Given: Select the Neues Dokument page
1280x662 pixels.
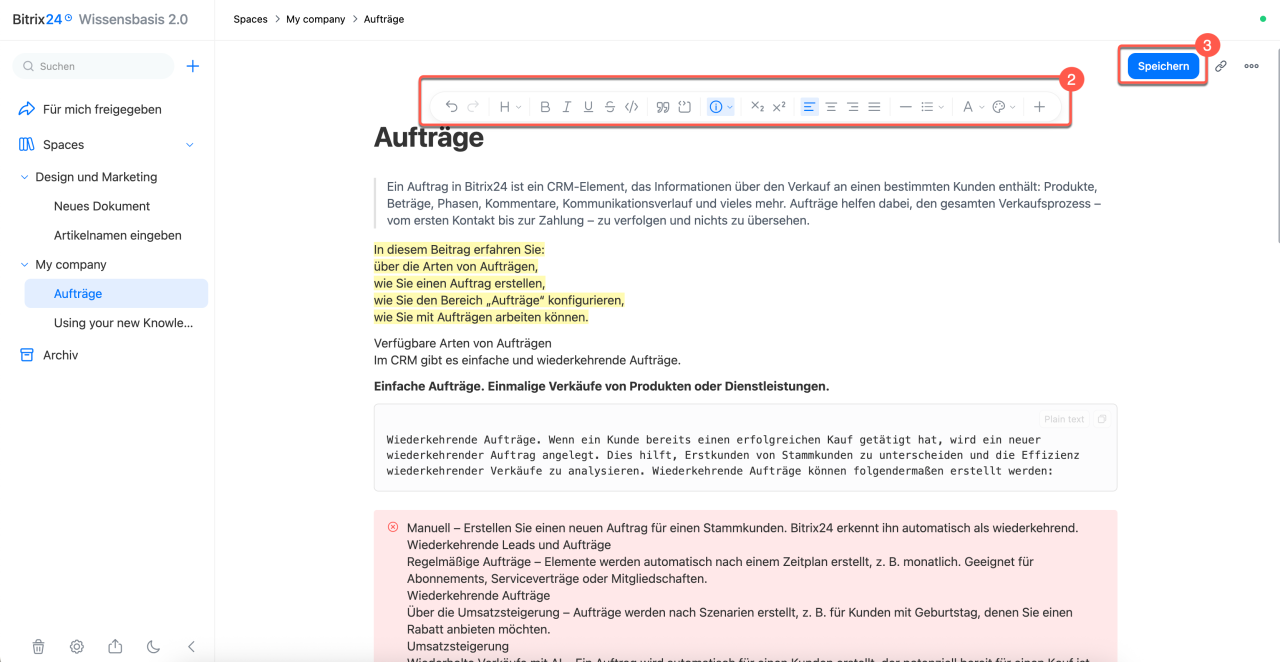Looking at the screenshot, I should [x=102, y=206].
